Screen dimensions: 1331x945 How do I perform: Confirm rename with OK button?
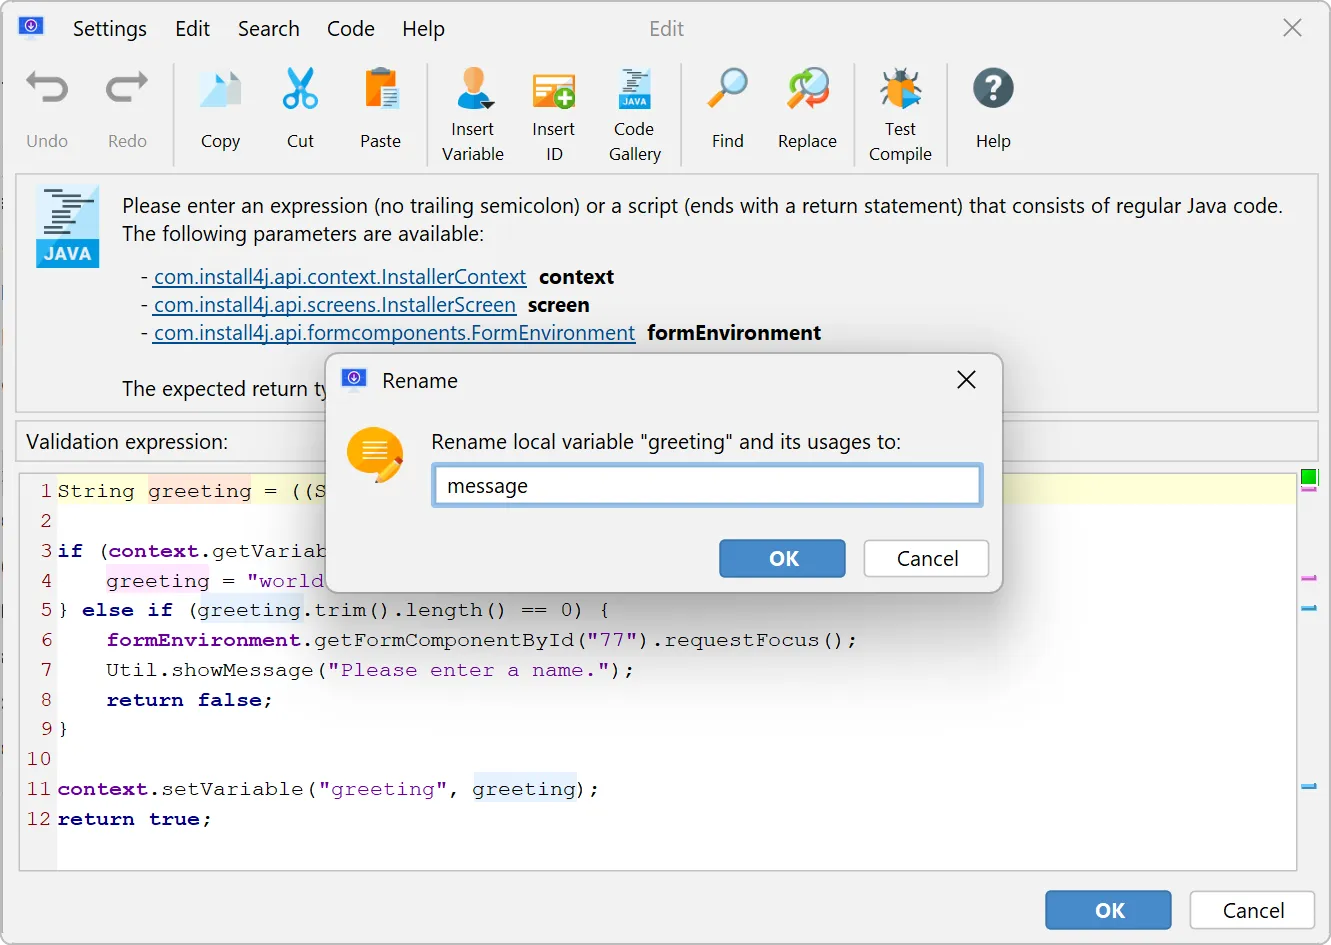click(783, 559)
